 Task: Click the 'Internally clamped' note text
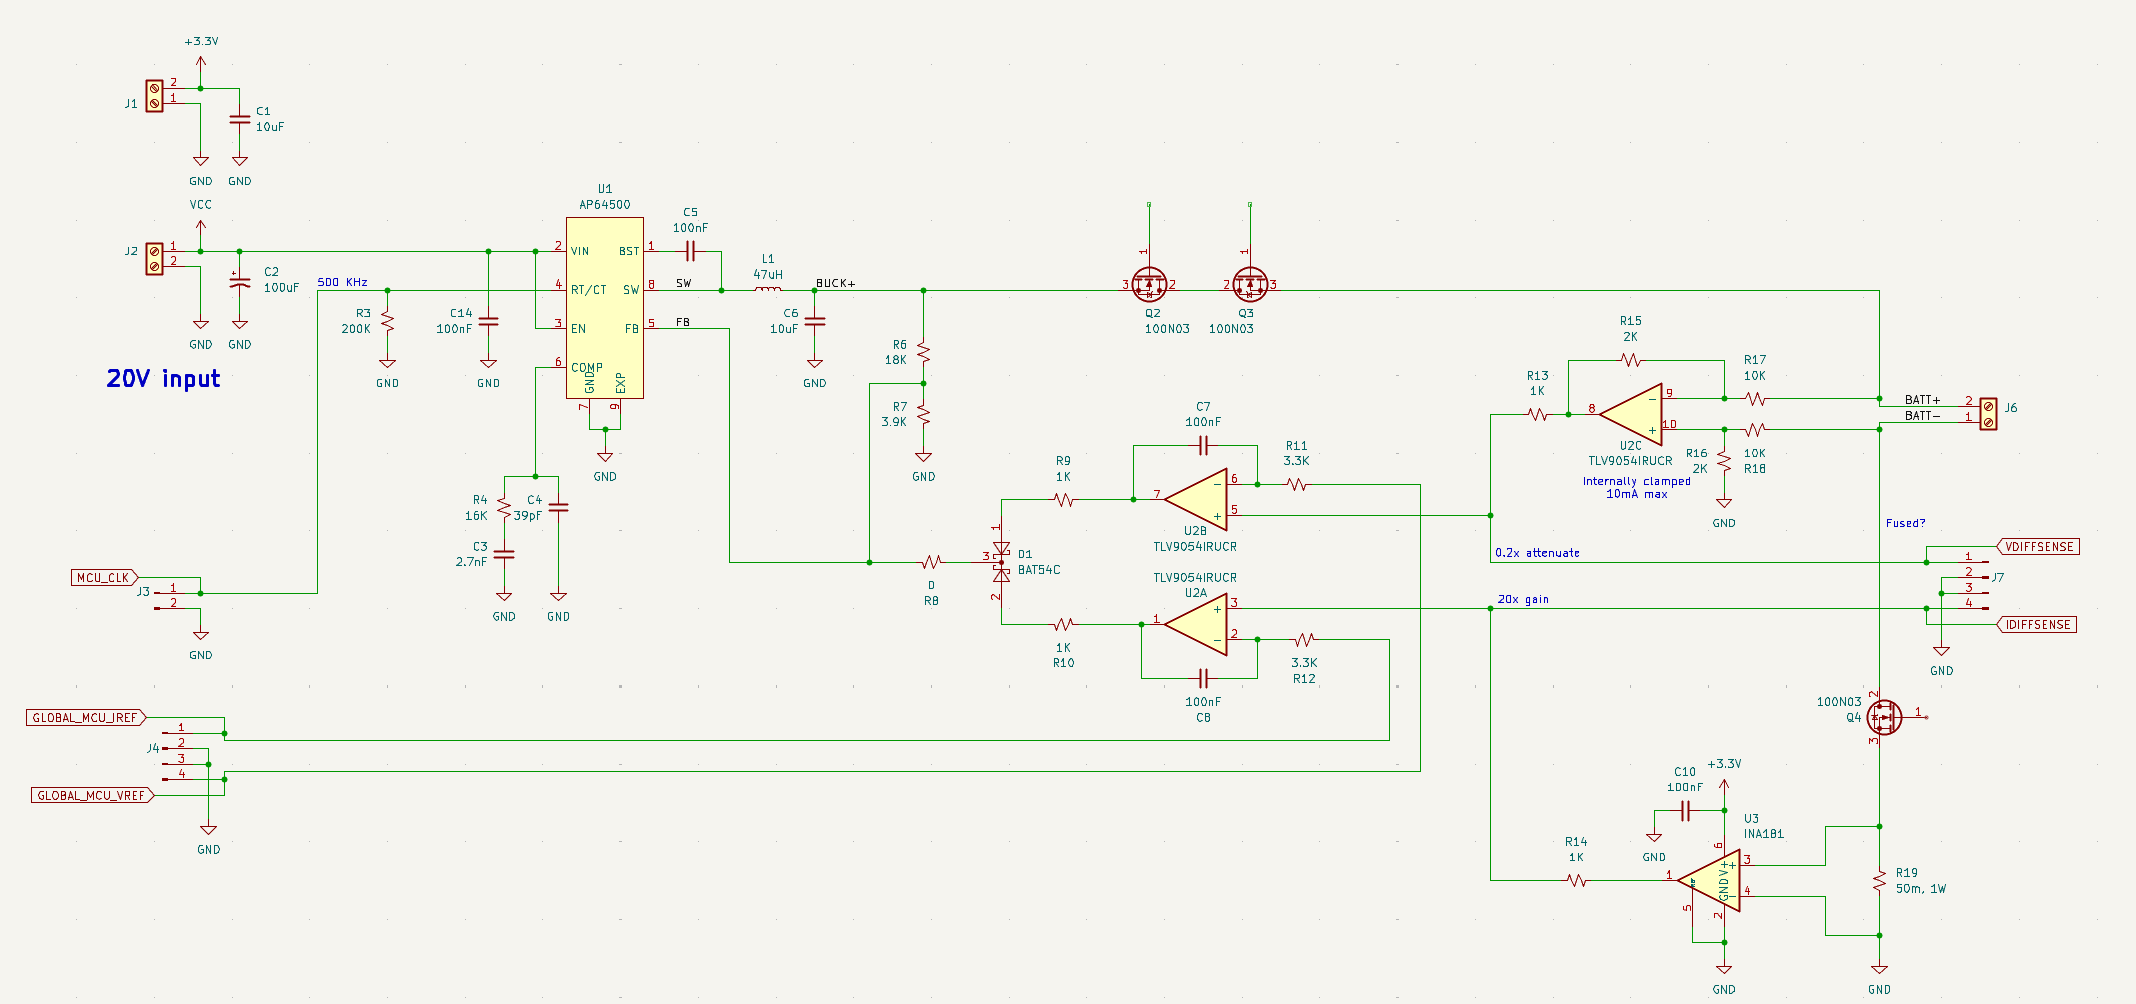[x=1636, y=481]
